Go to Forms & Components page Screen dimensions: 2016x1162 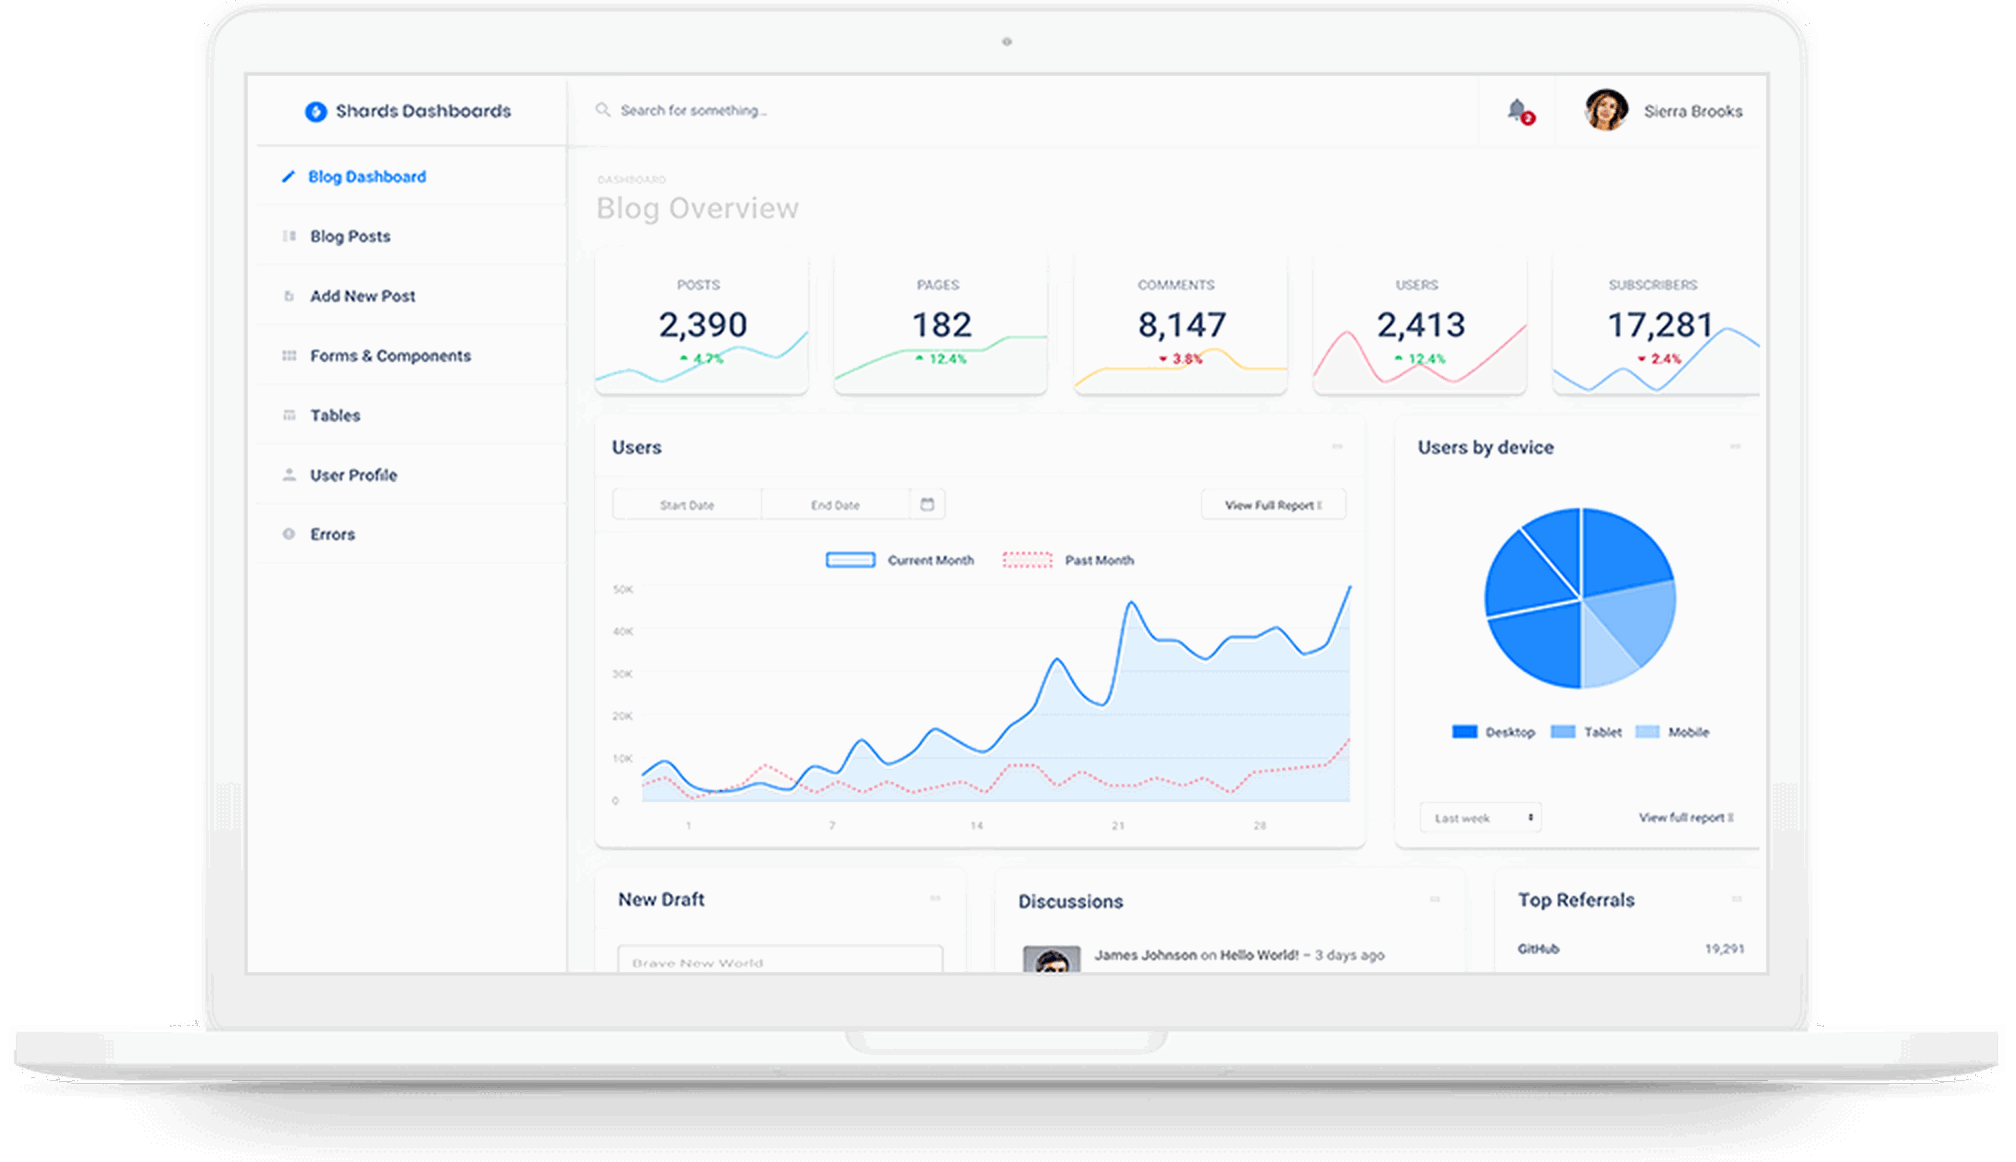390,356
